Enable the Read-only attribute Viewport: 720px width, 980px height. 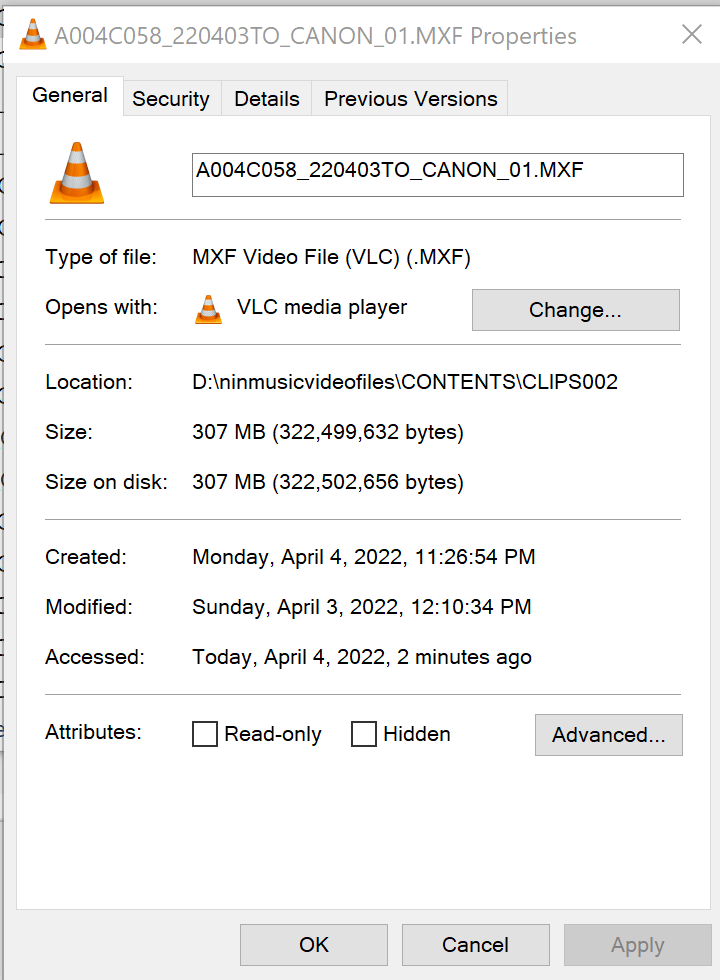[204, 734]
